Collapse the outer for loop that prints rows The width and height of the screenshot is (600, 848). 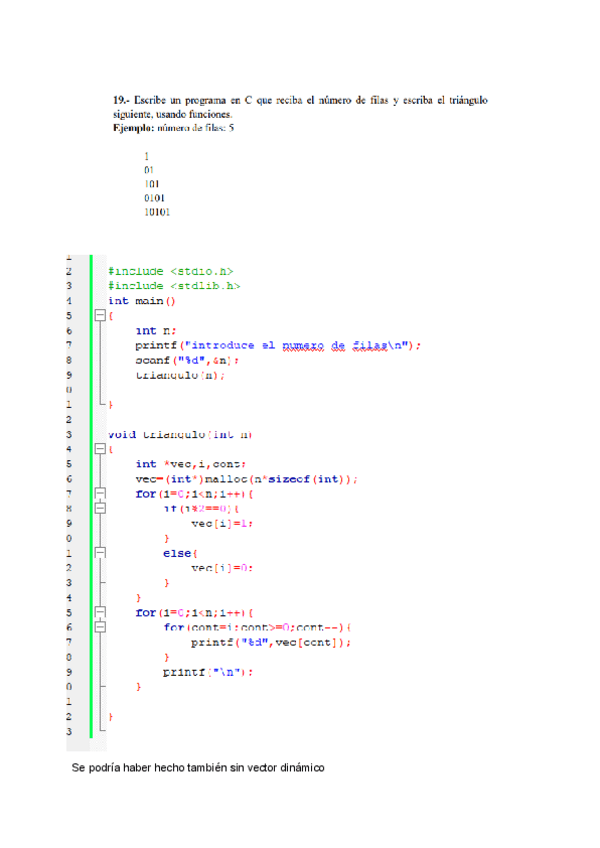pyautogui.click(x=100, y=612)
